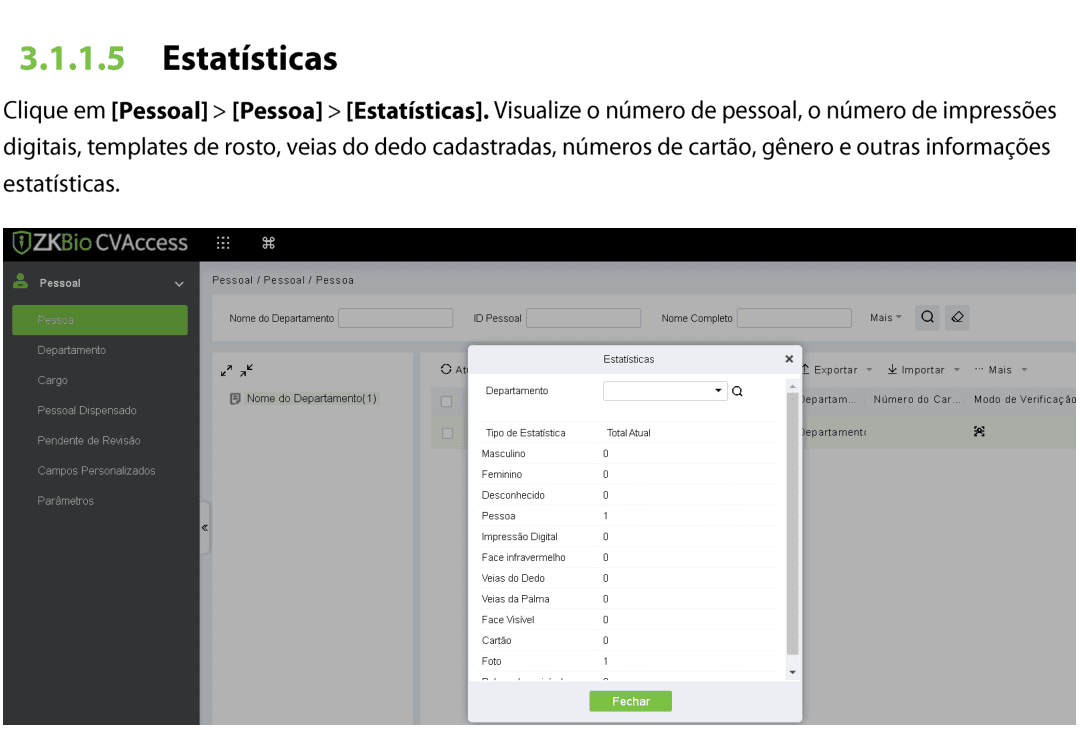
Task: Click the ZKBio CVAccess logo
Action: point(100,243)
